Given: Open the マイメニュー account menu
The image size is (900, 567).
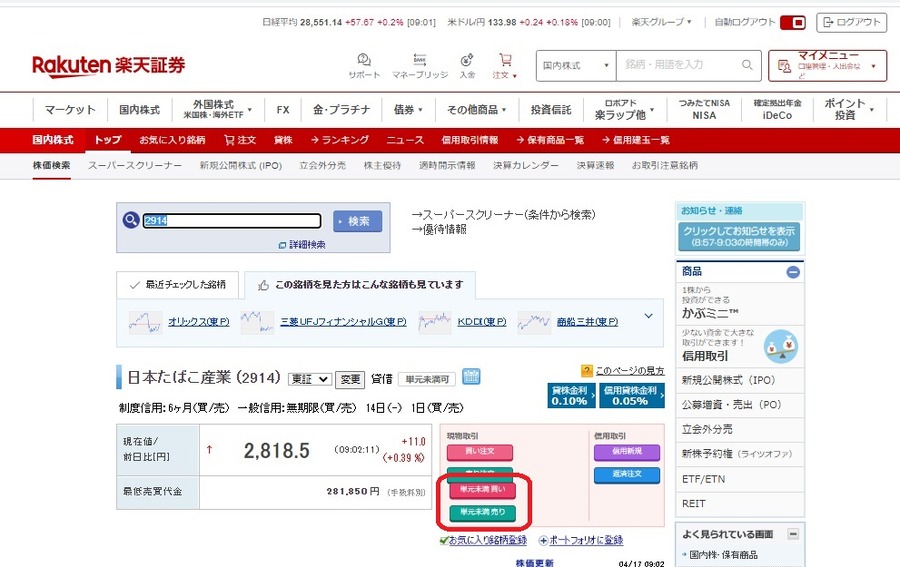Looking at the screenshot, I should pyautogui.click(x=827, y=65).
